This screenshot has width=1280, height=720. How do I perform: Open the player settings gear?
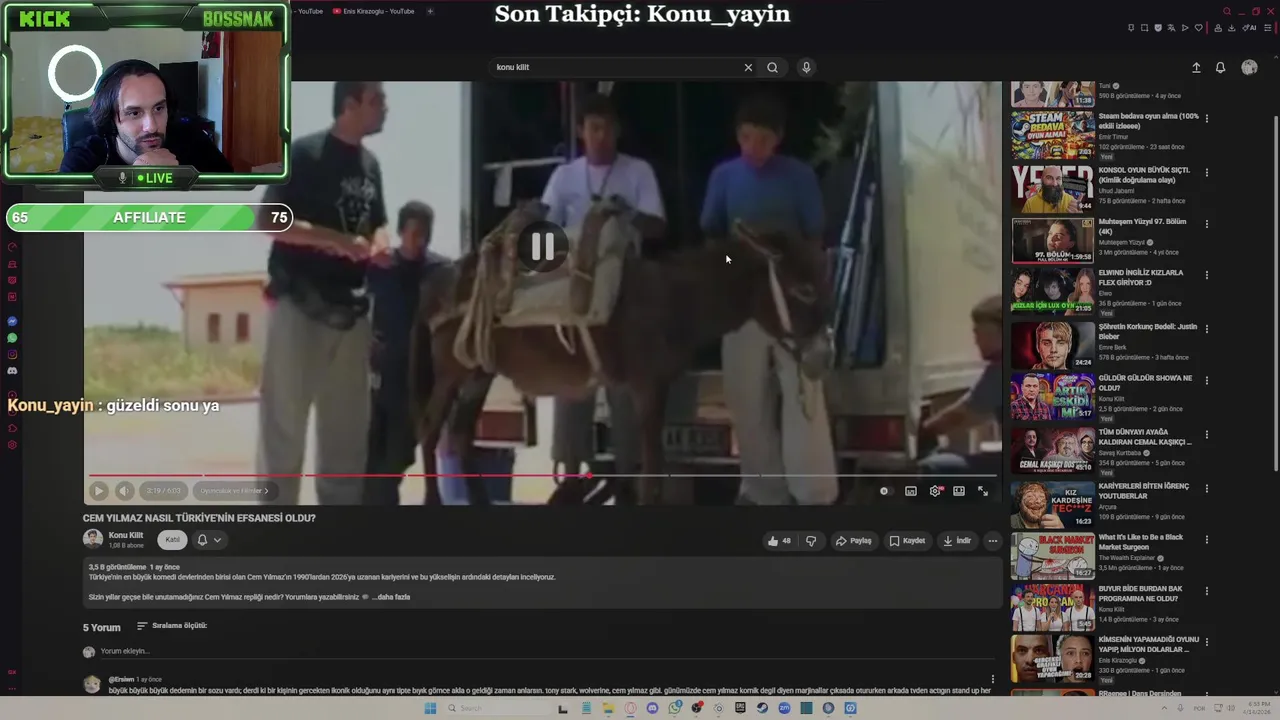pos(935,491)
